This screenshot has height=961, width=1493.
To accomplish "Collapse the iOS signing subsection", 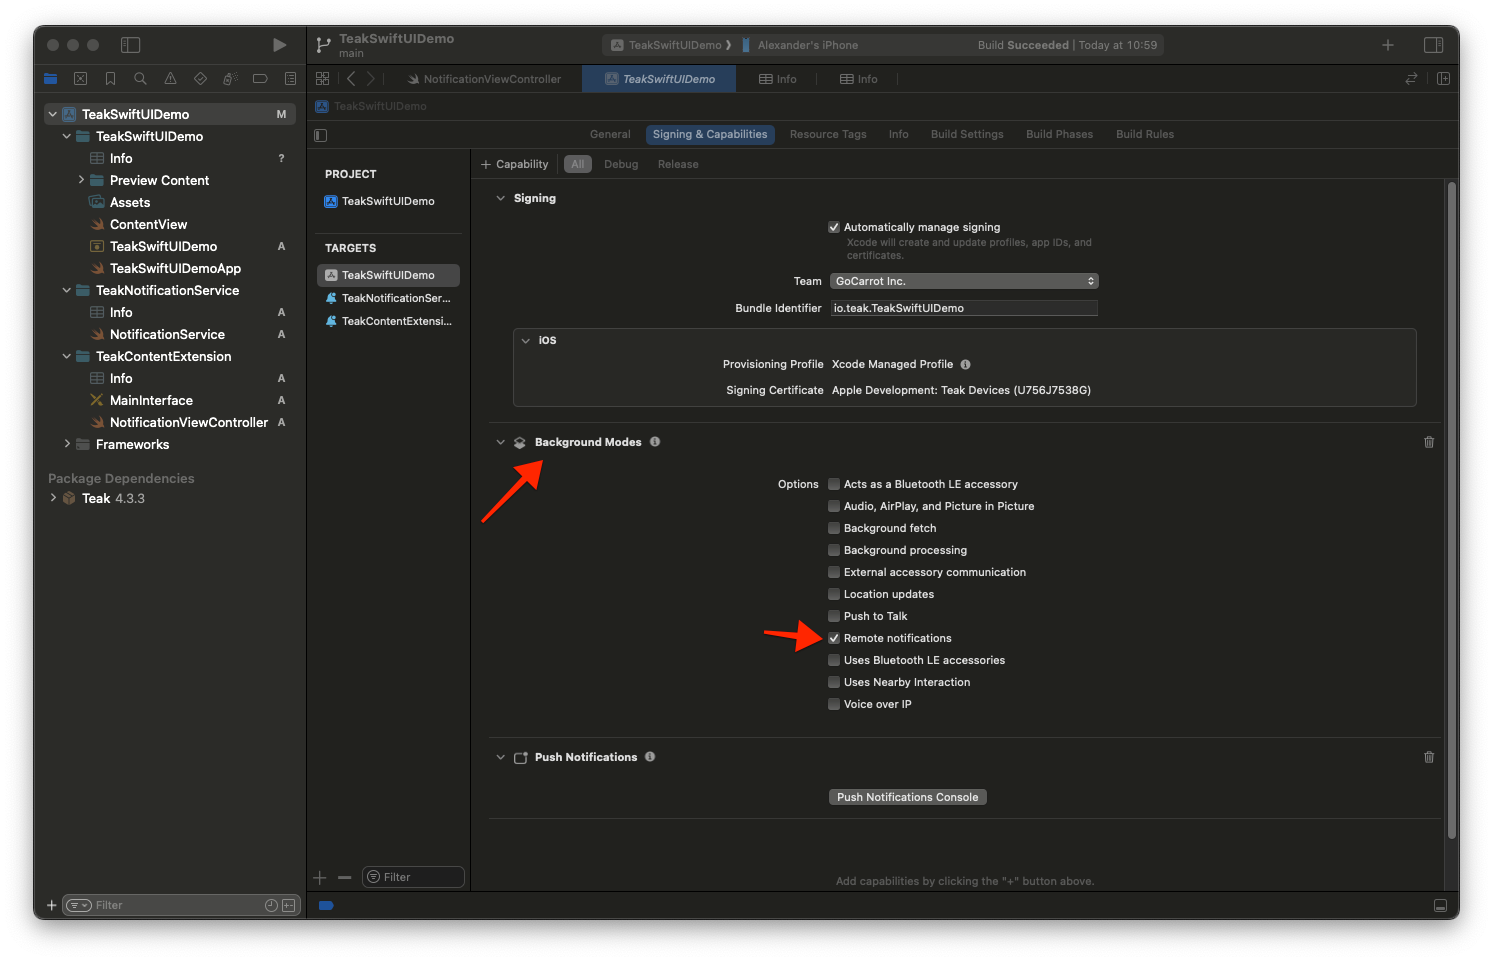I will [x=526, y=340].
